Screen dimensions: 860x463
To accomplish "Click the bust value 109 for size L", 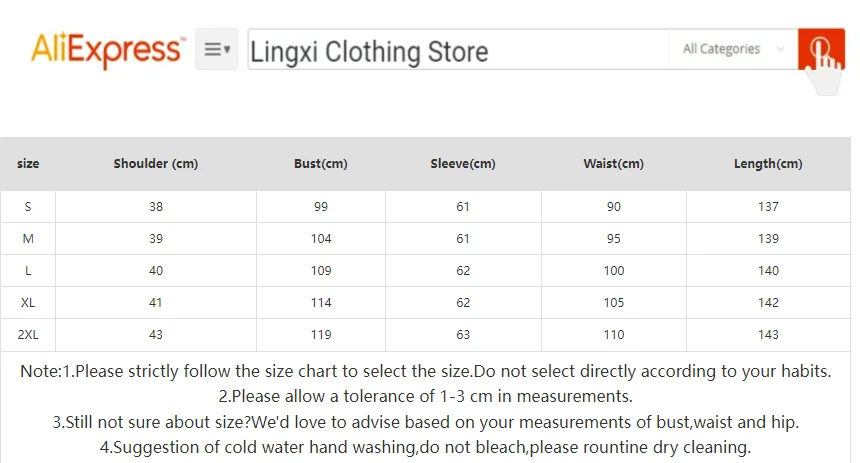I will click(x=321, y=270).
